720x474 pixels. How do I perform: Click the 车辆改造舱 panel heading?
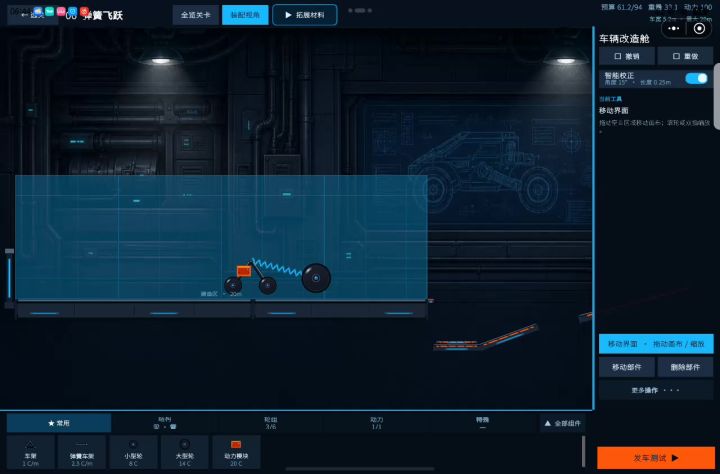pos(624,39)
